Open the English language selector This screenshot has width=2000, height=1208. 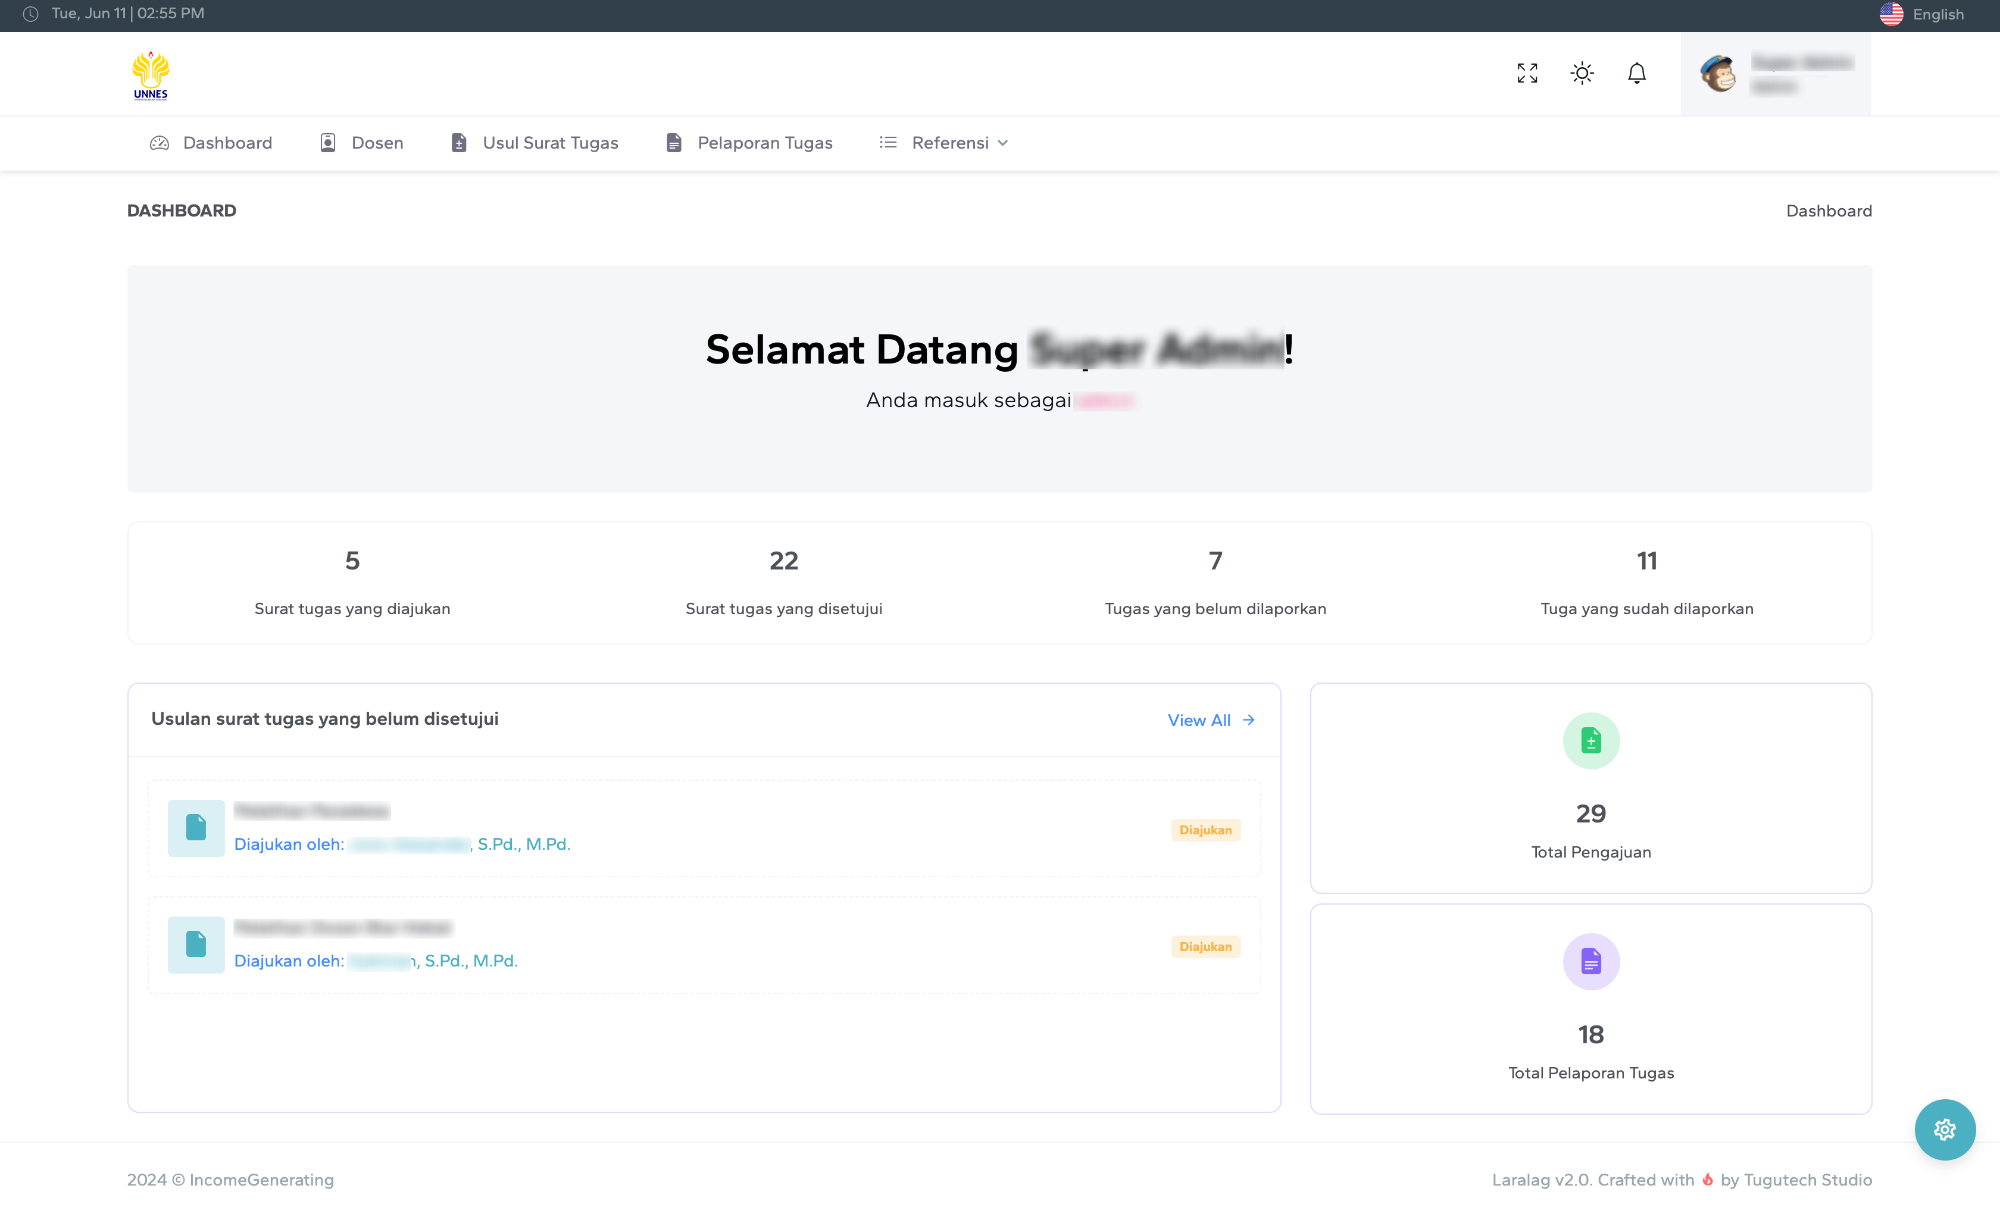click(x=1922, y=14)
